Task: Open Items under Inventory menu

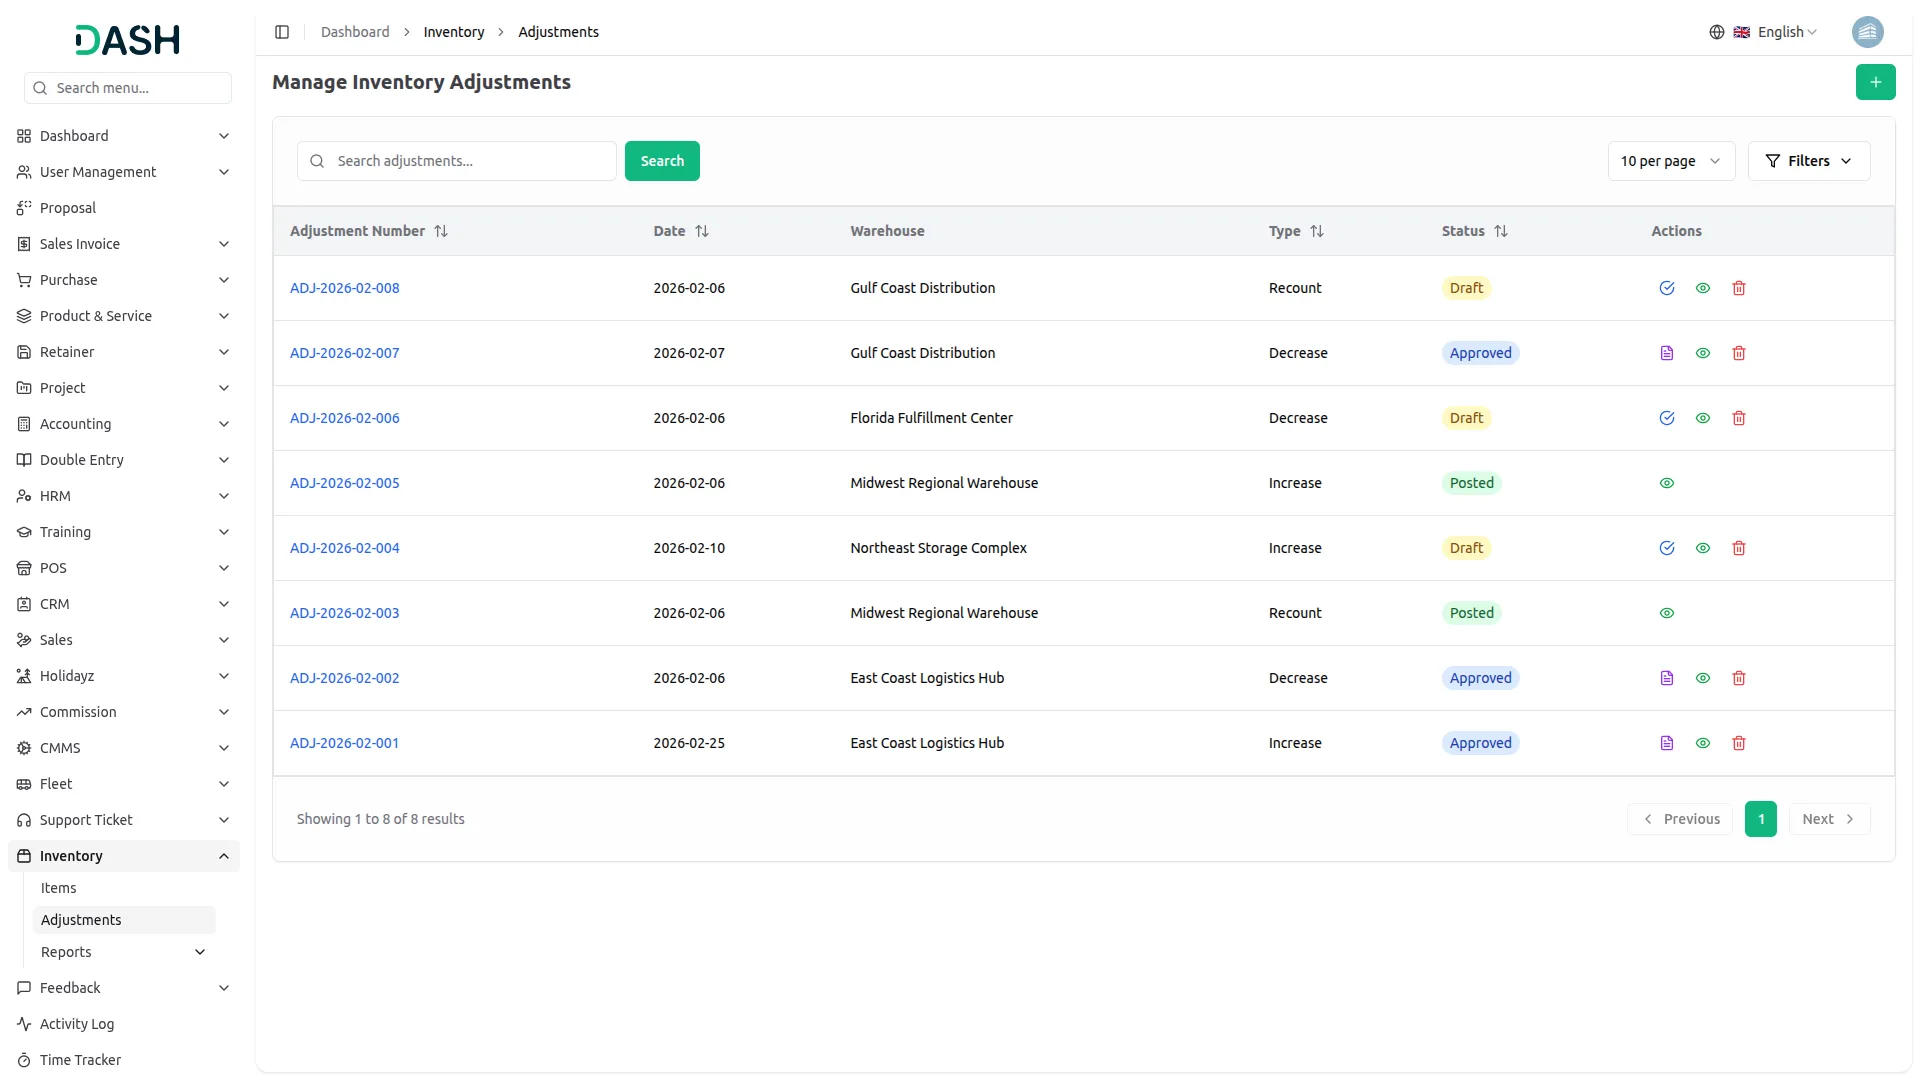Action: pos(58,888)
